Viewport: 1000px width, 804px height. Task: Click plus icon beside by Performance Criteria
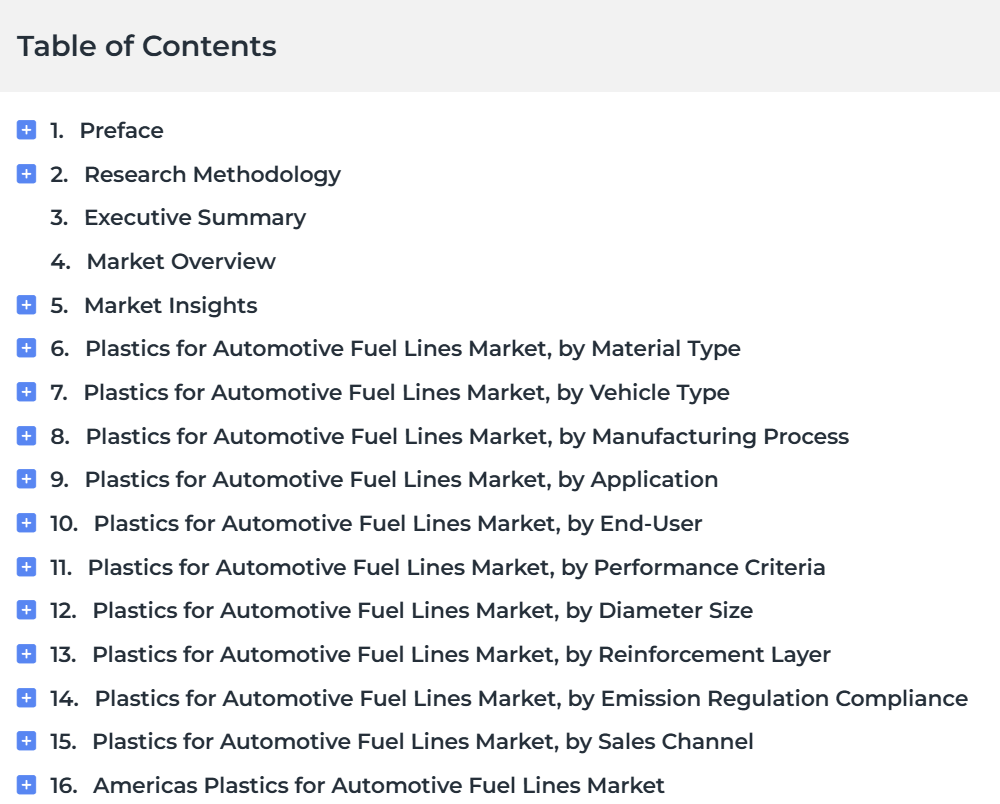tap(27, 567)
